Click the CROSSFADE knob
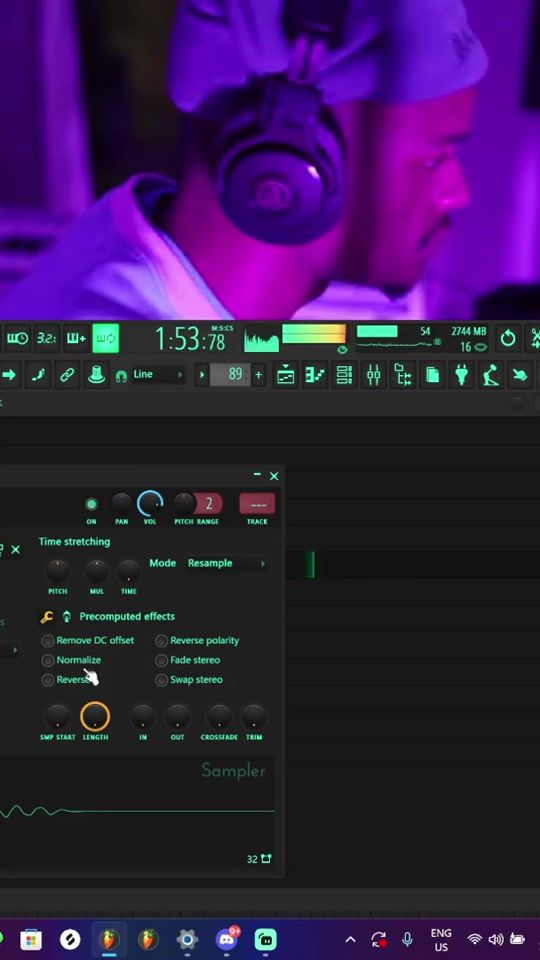The image size is (540, 960). (219, 716)
